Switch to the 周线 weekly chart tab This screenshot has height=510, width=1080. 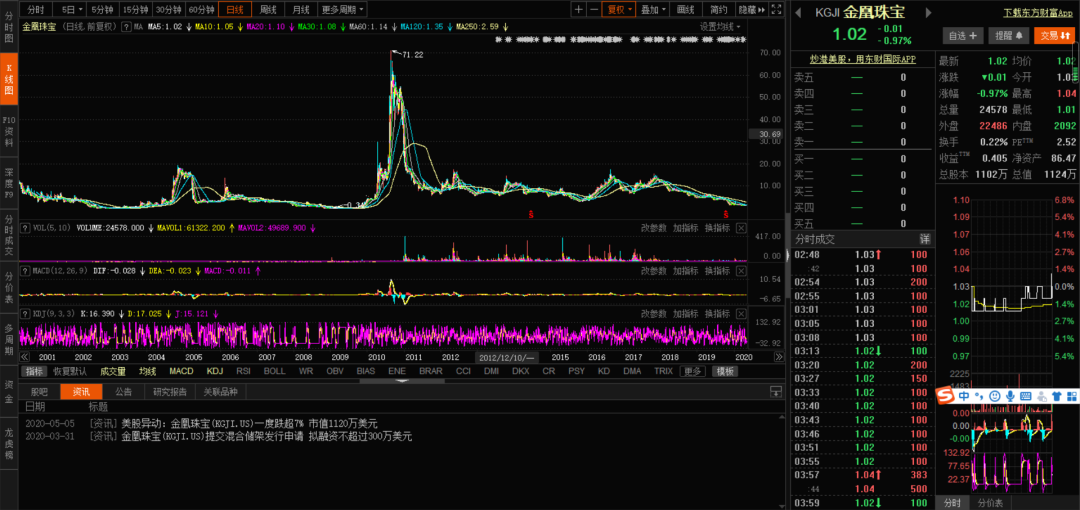coord(268,9)
